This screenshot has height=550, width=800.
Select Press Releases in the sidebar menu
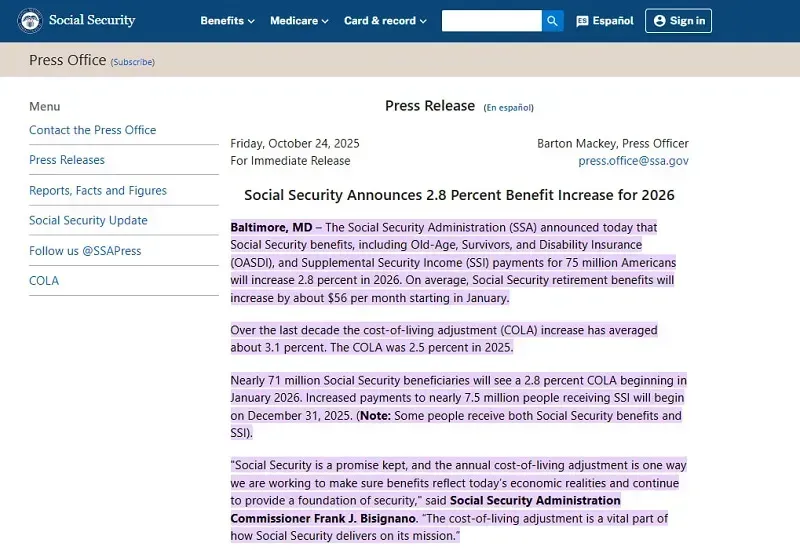click(67, 160)
